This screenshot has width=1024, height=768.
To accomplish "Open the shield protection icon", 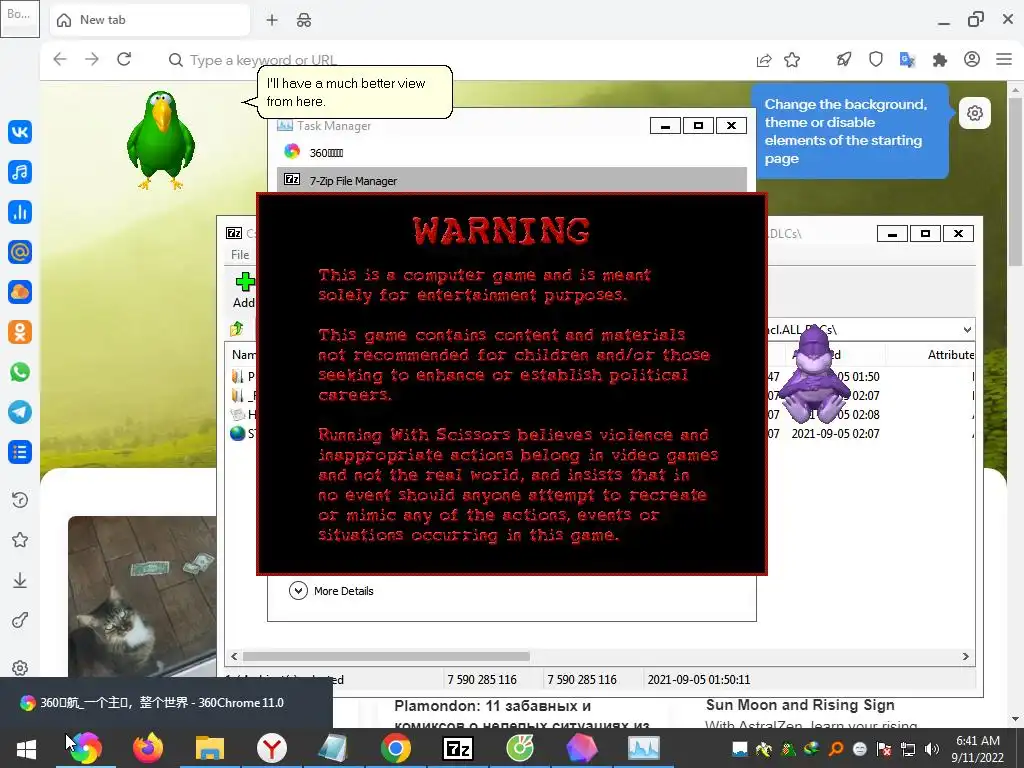I will 876,60.
